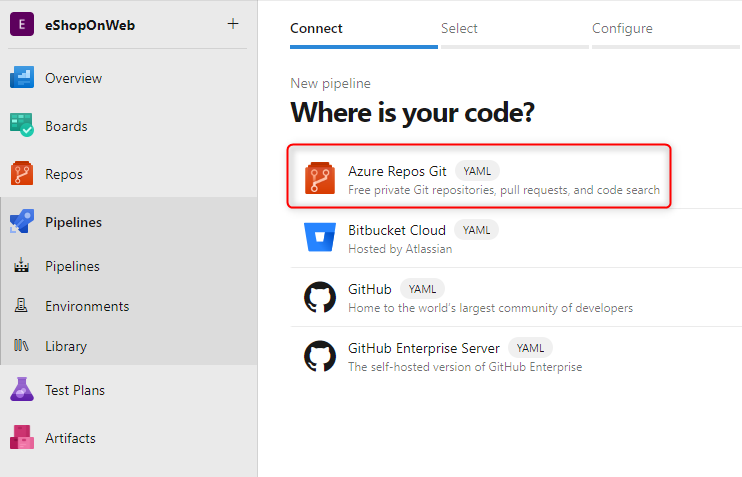Select the Pipelines rocket icon

[x=22, y=222]
